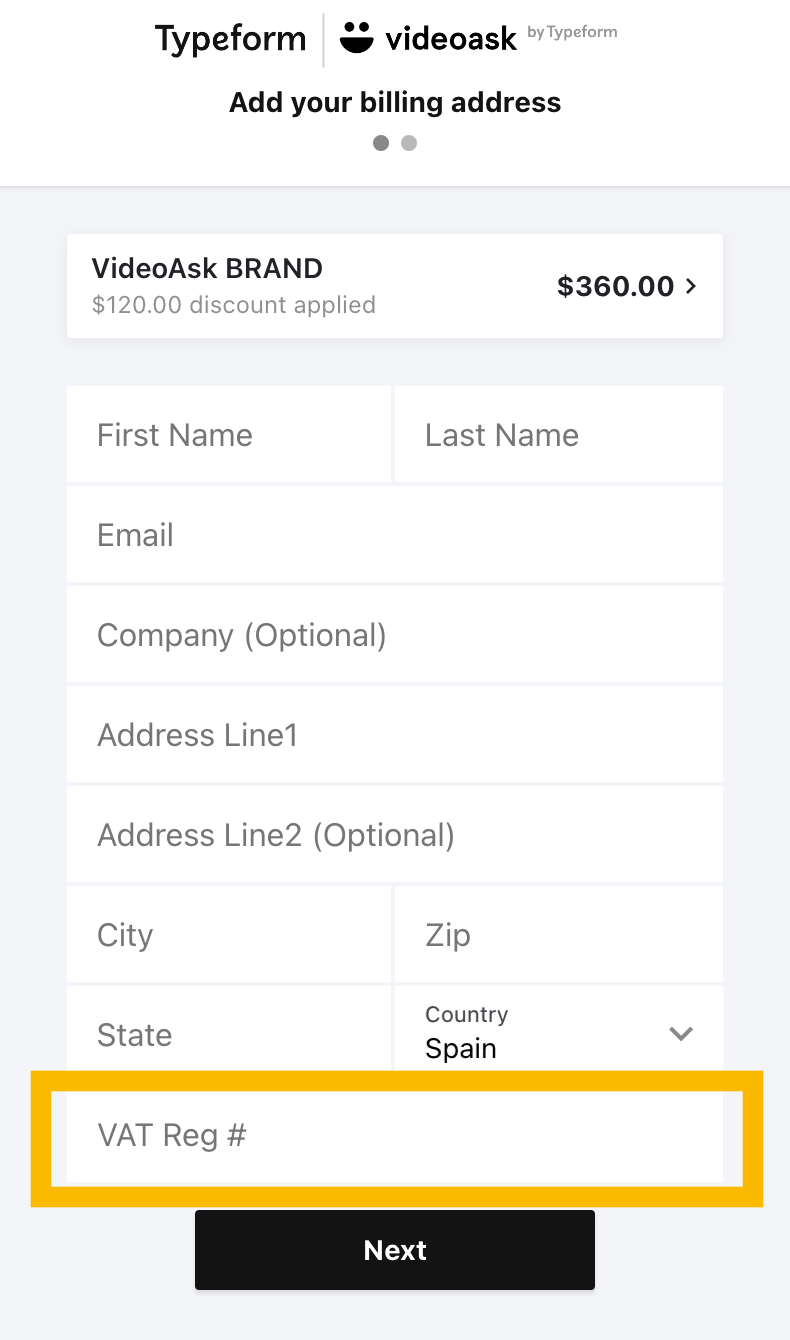790x1340 pixels.
Task: Focus the First Name field
Action: pos(229,434)
